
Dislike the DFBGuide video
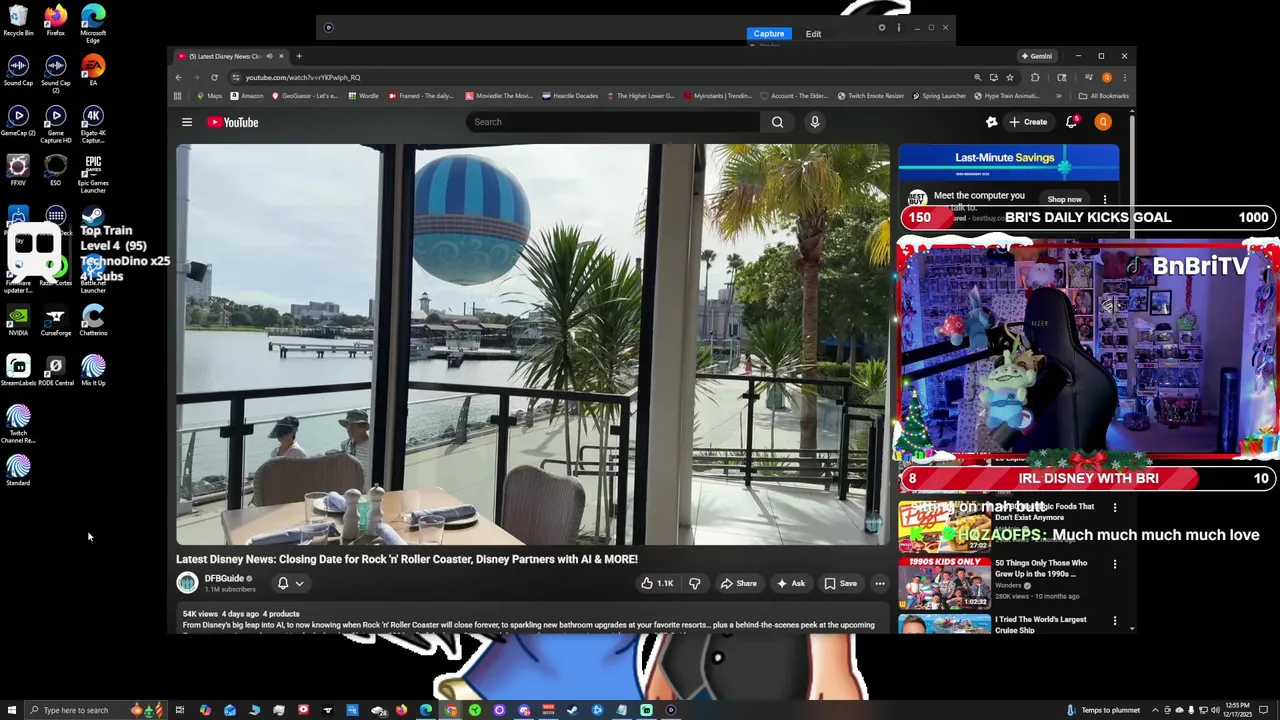tap(694, 583)
